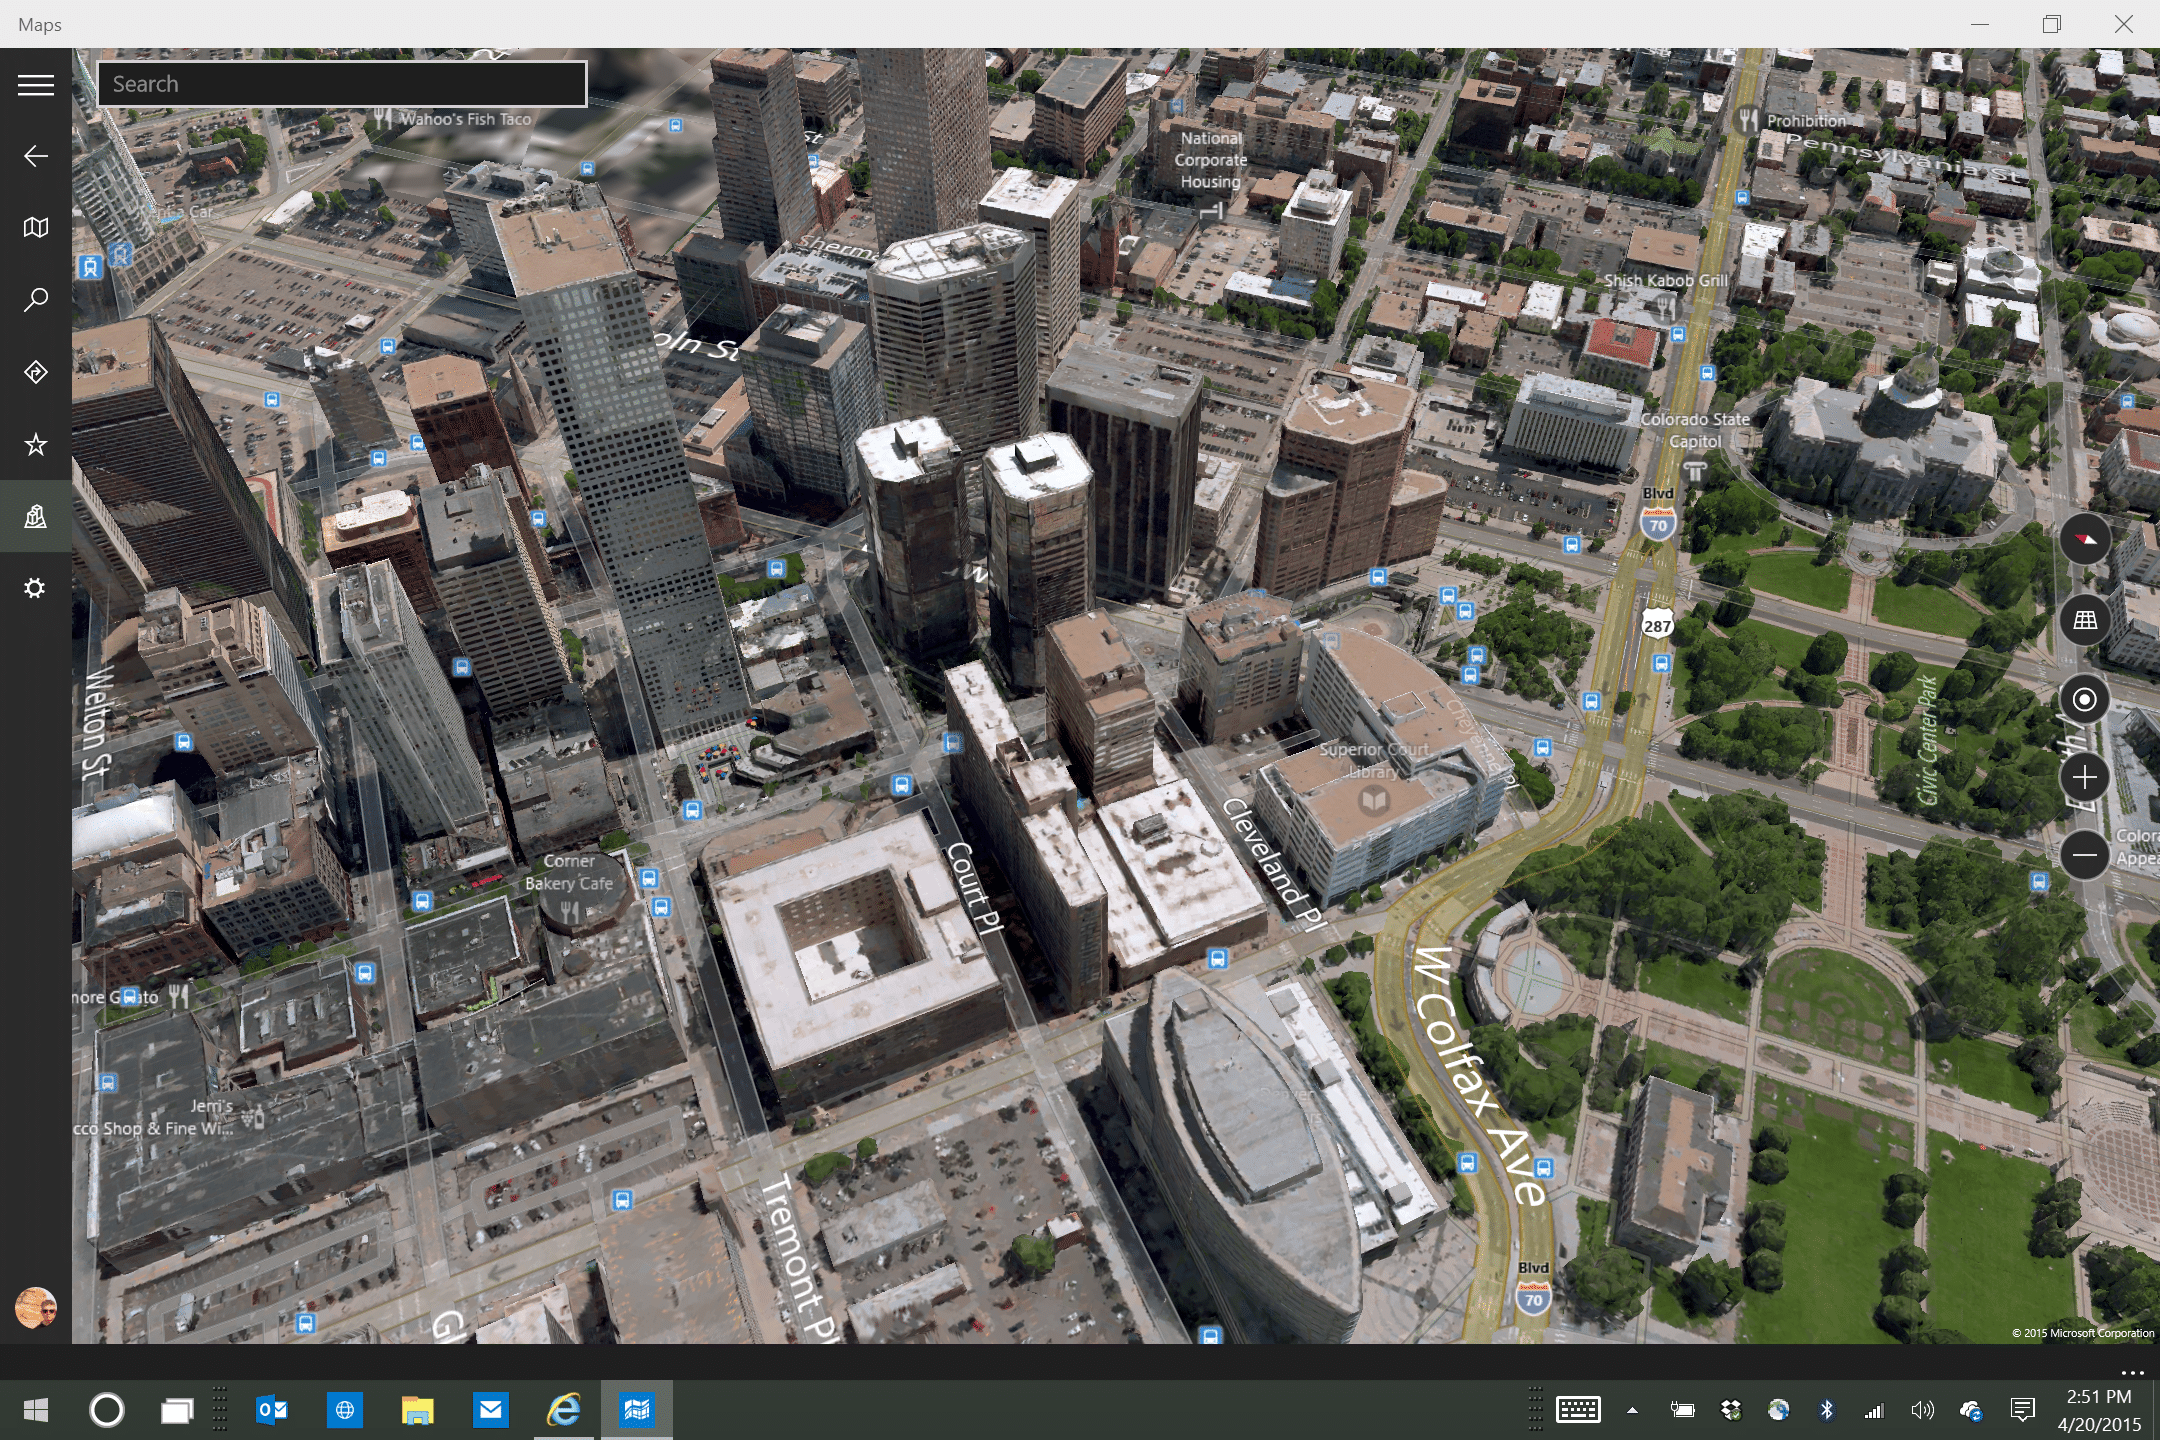2160x1440 pixels.
Task: Open Internet Explorer from the taskbar
Action: pos(563,1410)
